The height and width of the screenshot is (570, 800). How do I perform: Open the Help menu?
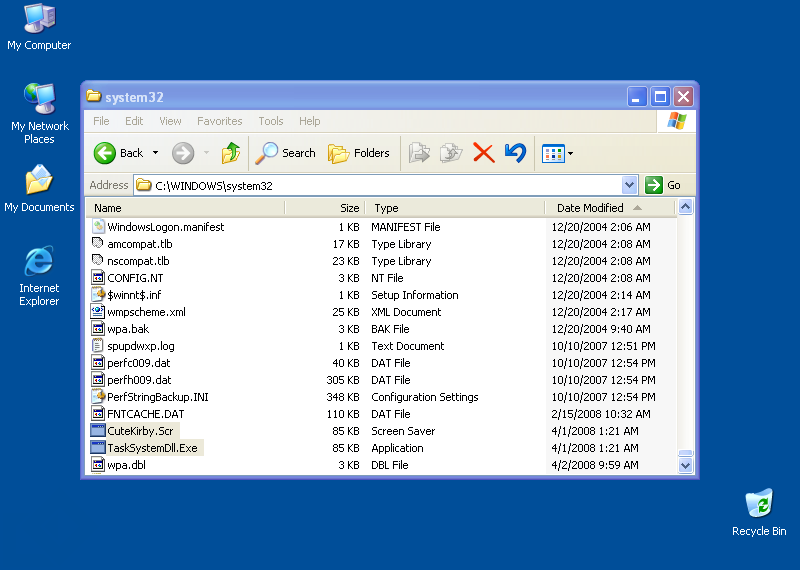coord(310,121)
